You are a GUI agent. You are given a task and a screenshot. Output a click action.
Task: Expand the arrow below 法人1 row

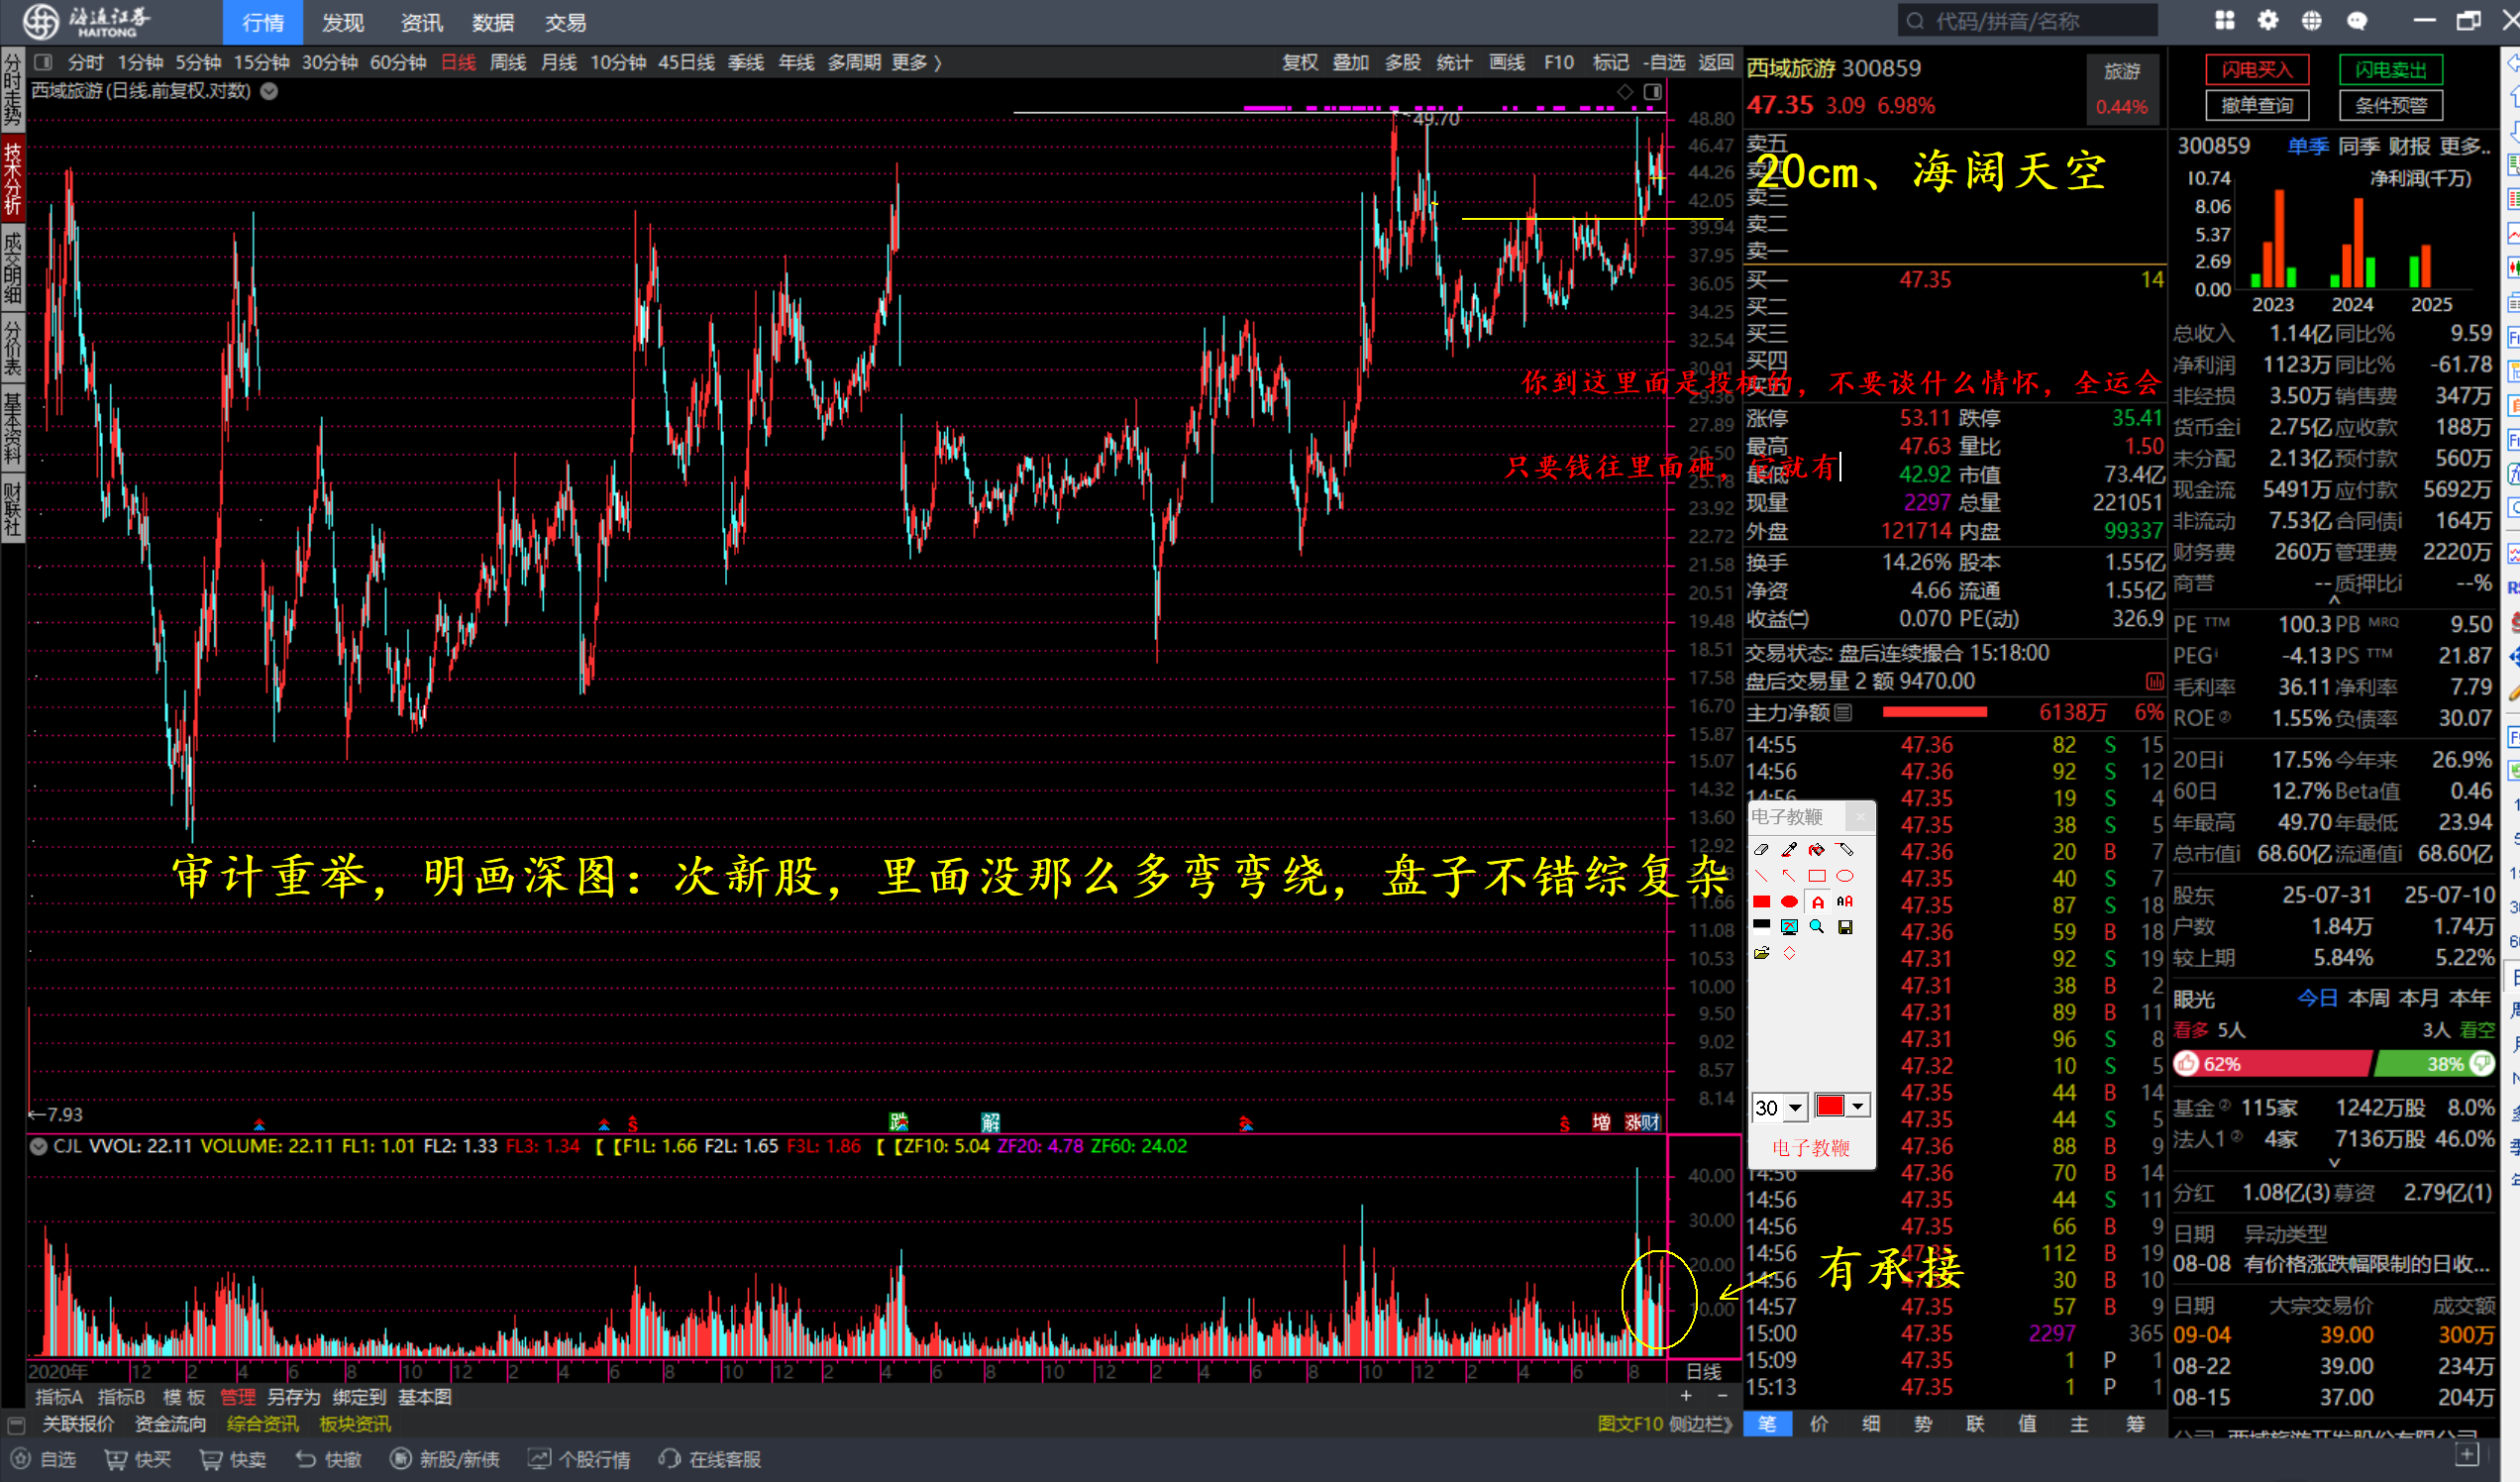tap(2334, 1163)
